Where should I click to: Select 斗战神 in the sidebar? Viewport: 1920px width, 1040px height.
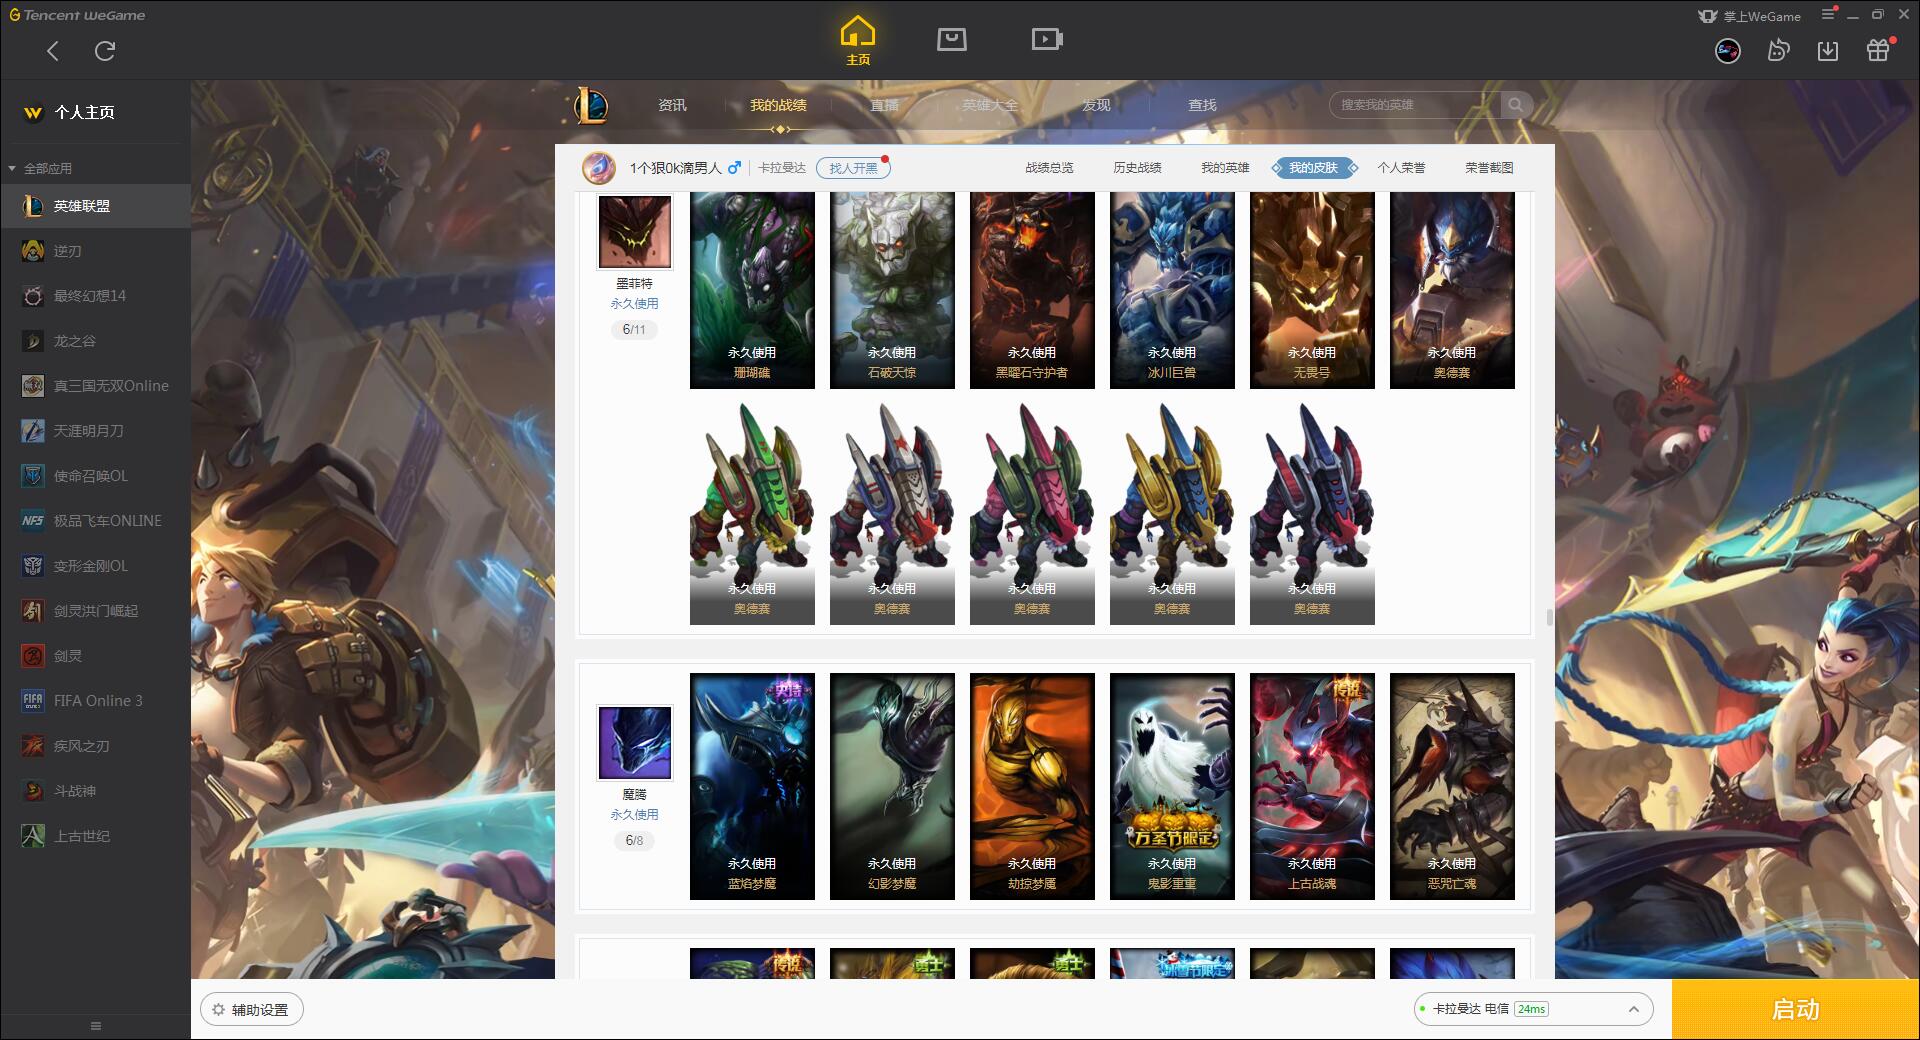95,791
